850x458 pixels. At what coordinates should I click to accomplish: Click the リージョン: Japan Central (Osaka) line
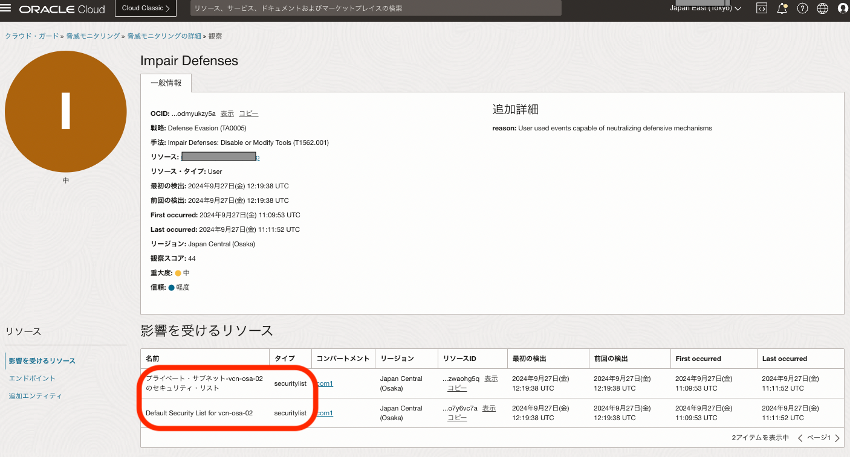click(x=203, y=244)
